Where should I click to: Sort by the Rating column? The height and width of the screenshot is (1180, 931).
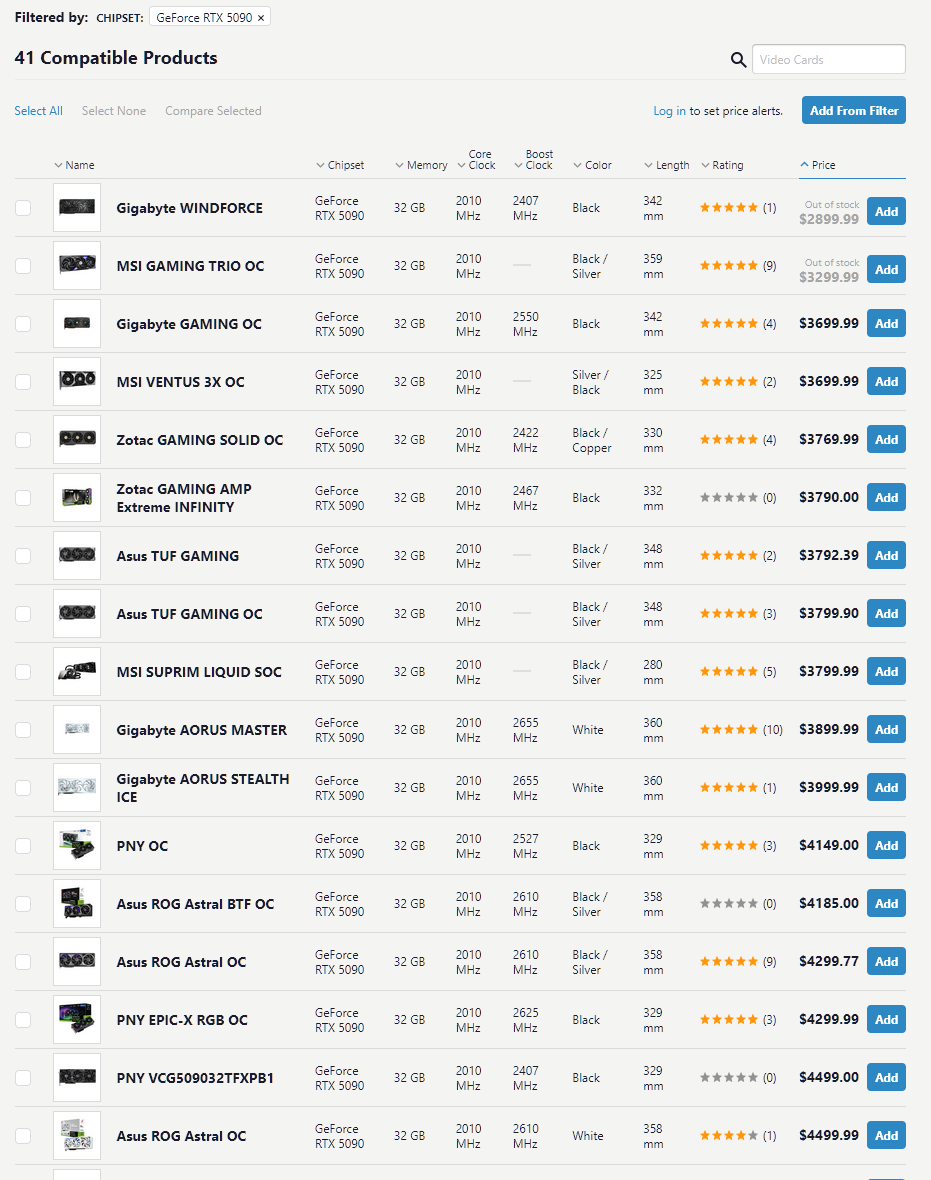pyautogui.click(x=723, y=165)
